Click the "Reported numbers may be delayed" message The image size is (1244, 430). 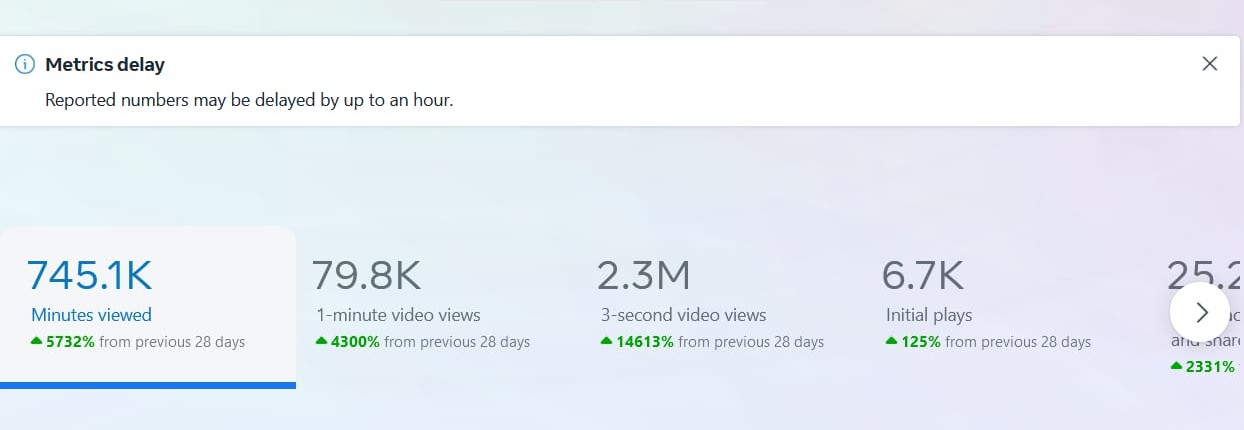click(249, 100)
